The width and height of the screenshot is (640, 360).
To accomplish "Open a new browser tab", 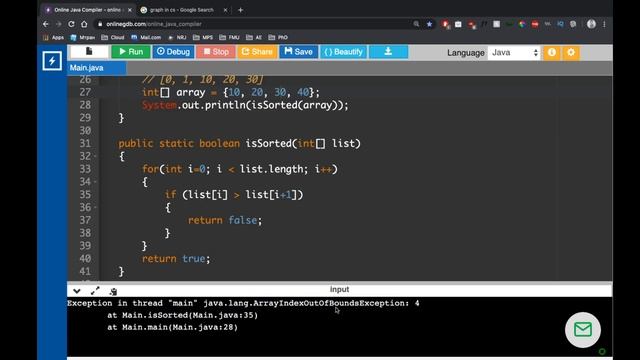I will 240,10.
